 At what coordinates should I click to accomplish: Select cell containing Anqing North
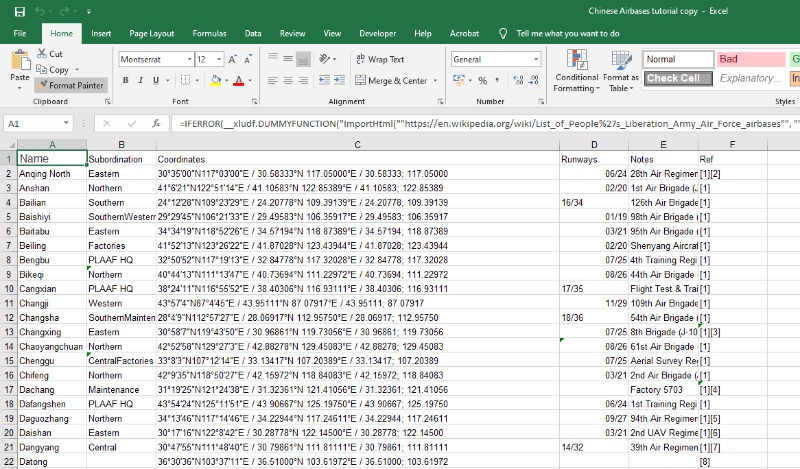[52, 174]
